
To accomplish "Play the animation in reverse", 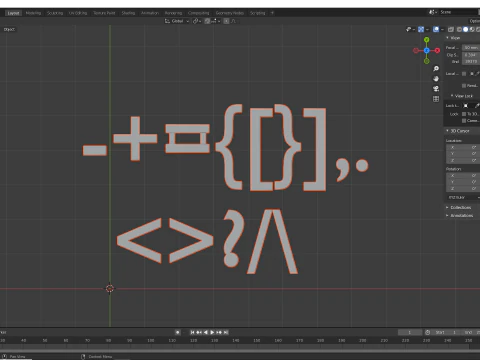I will [x=205, y=332].
